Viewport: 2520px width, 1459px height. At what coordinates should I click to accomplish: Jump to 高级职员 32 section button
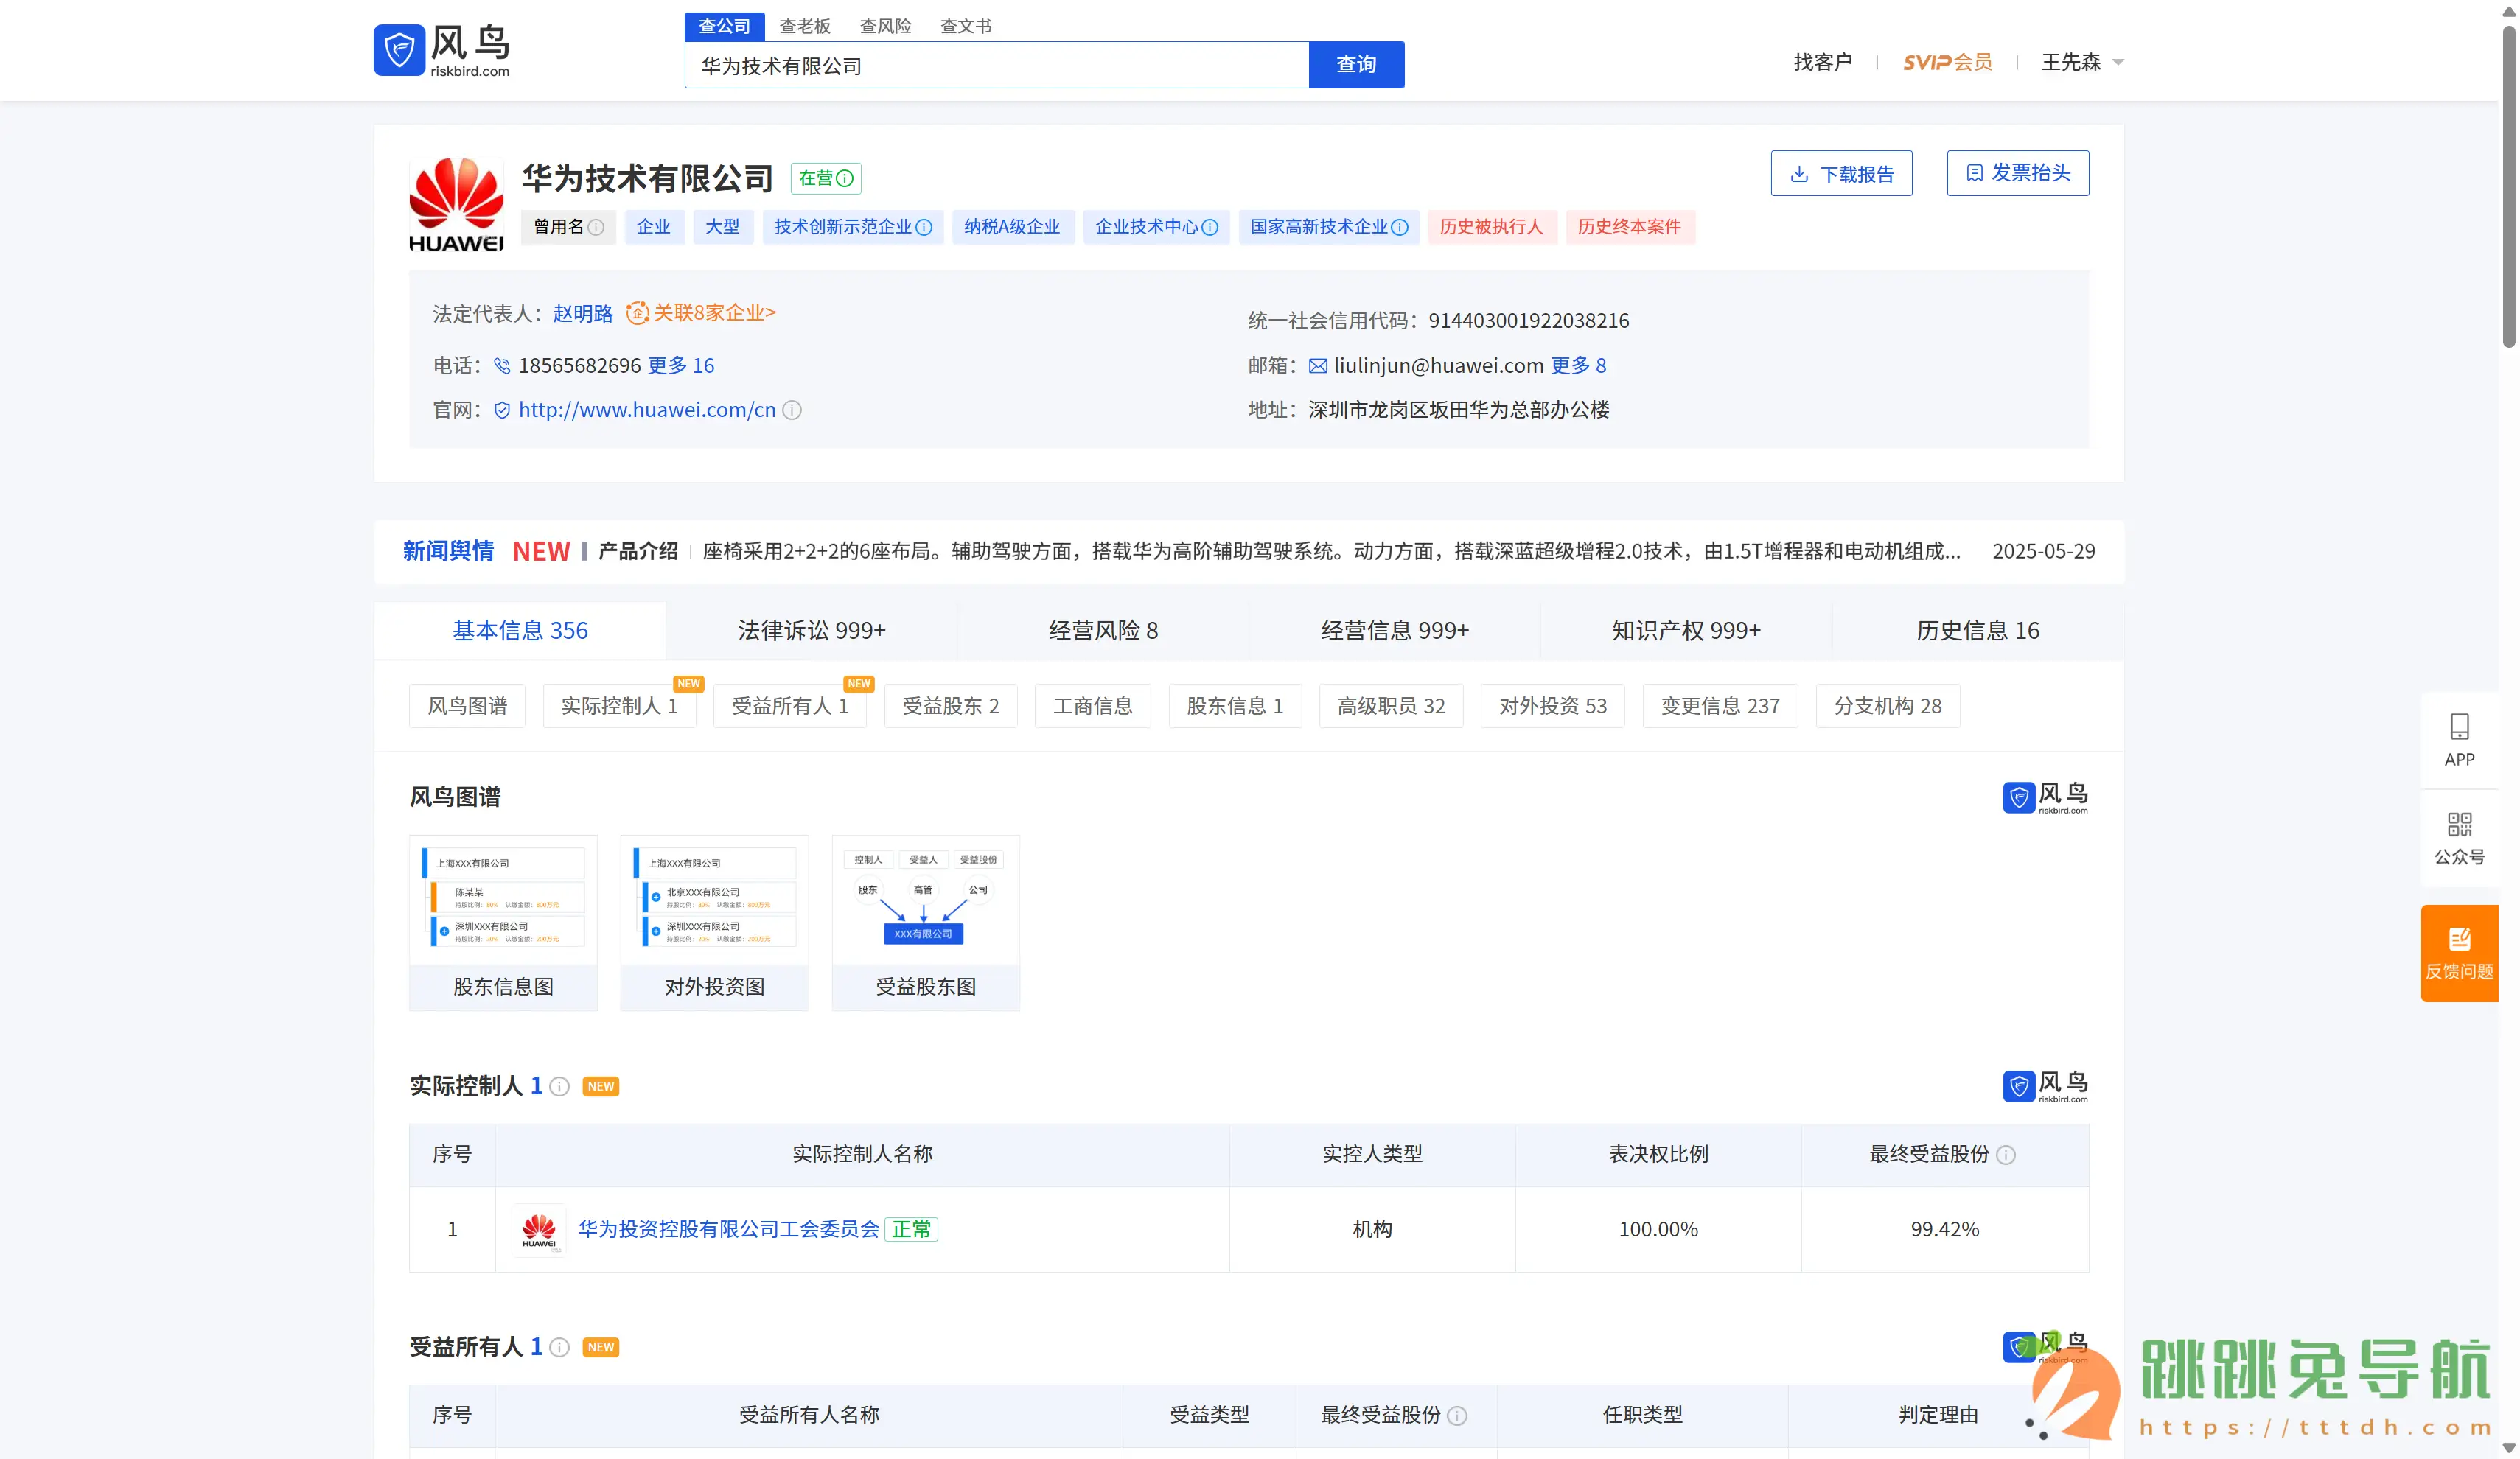click(x=1391, y=707)
